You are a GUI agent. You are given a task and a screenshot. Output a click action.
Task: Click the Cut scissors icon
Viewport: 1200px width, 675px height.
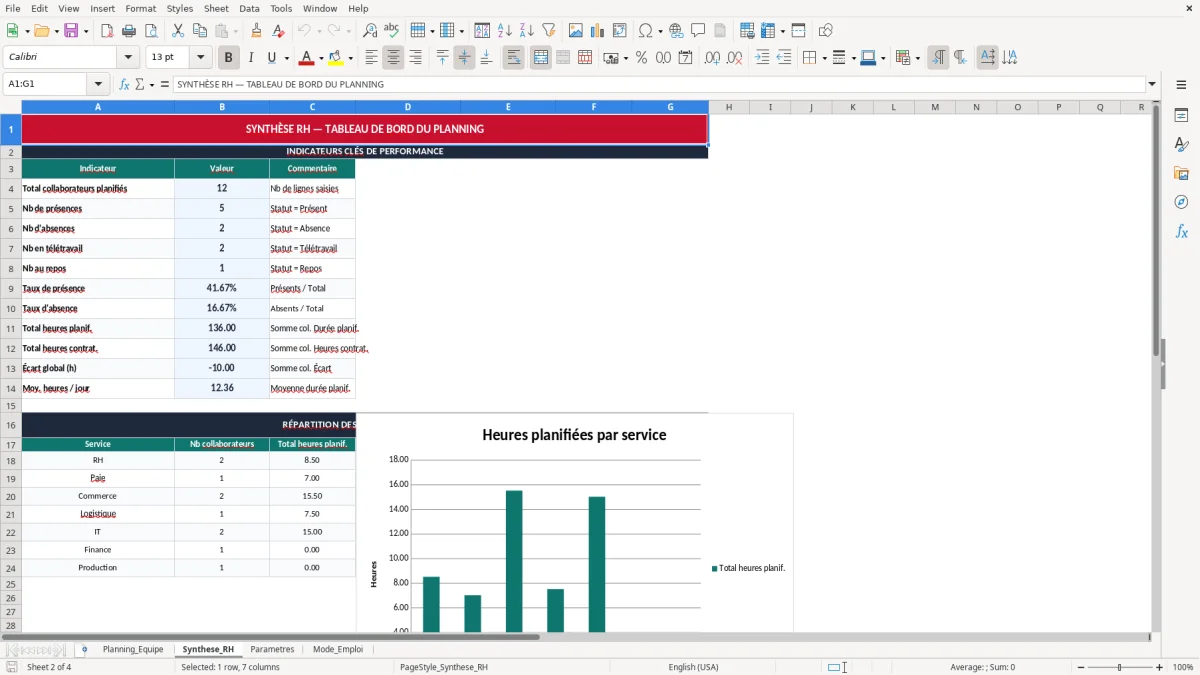(178, 31)
